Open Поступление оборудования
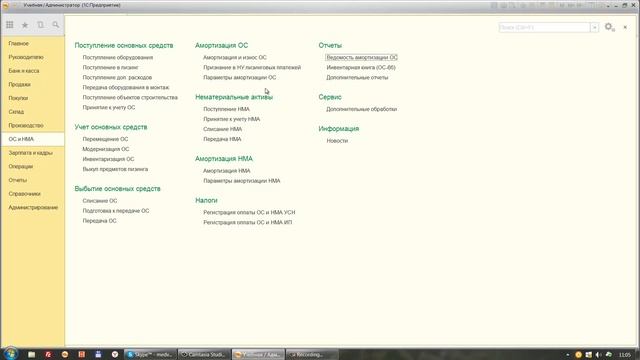Viewport: 640px width, 360px height. pyautogui.click(x=118, y=58)
